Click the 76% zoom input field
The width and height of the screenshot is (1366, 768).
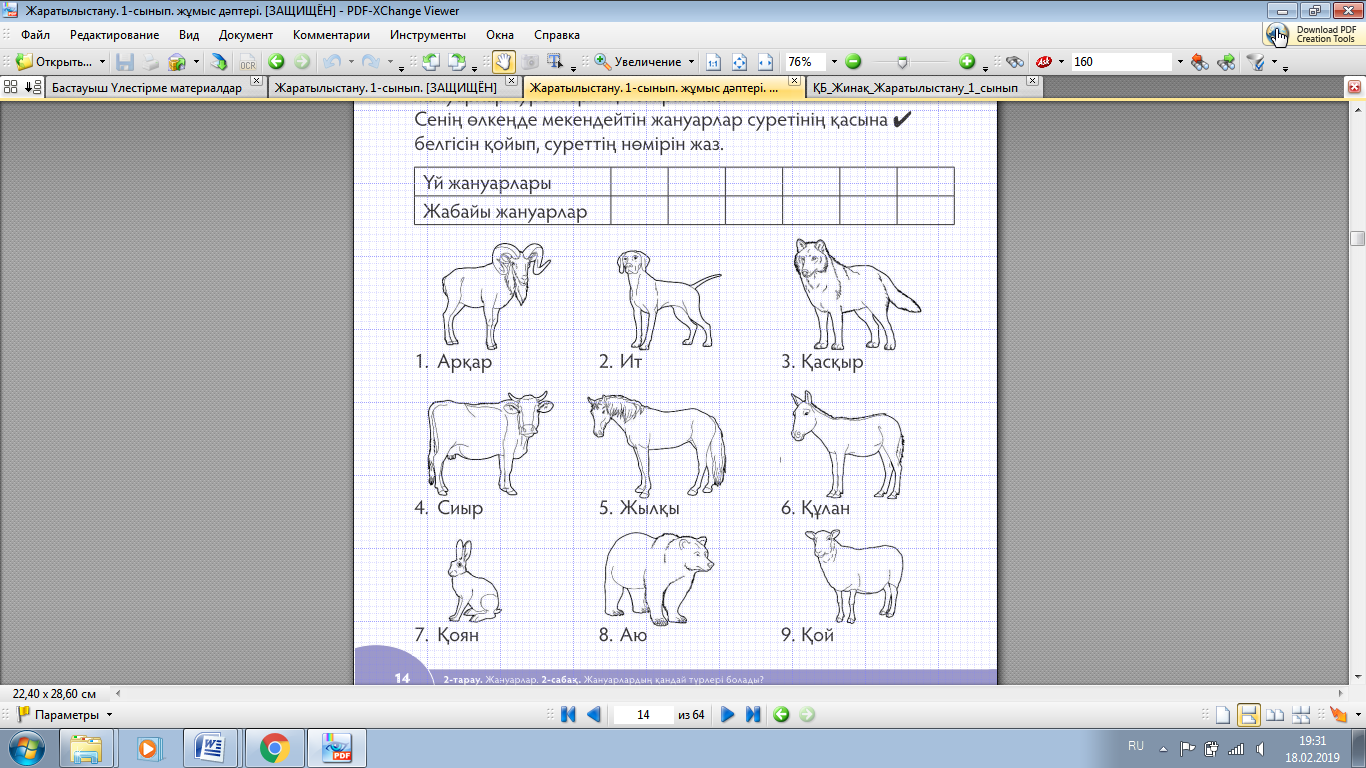point(806,62)
